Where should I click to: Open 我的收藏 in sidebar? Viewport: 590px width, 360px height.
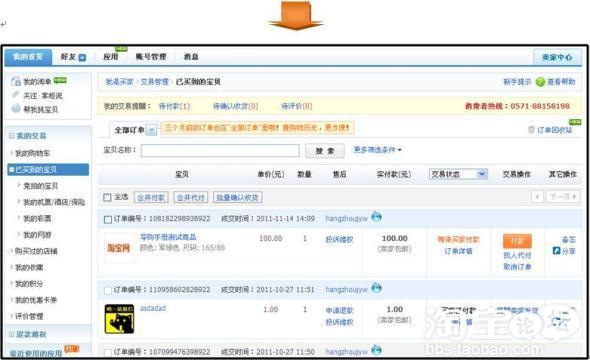coord(29,267)
